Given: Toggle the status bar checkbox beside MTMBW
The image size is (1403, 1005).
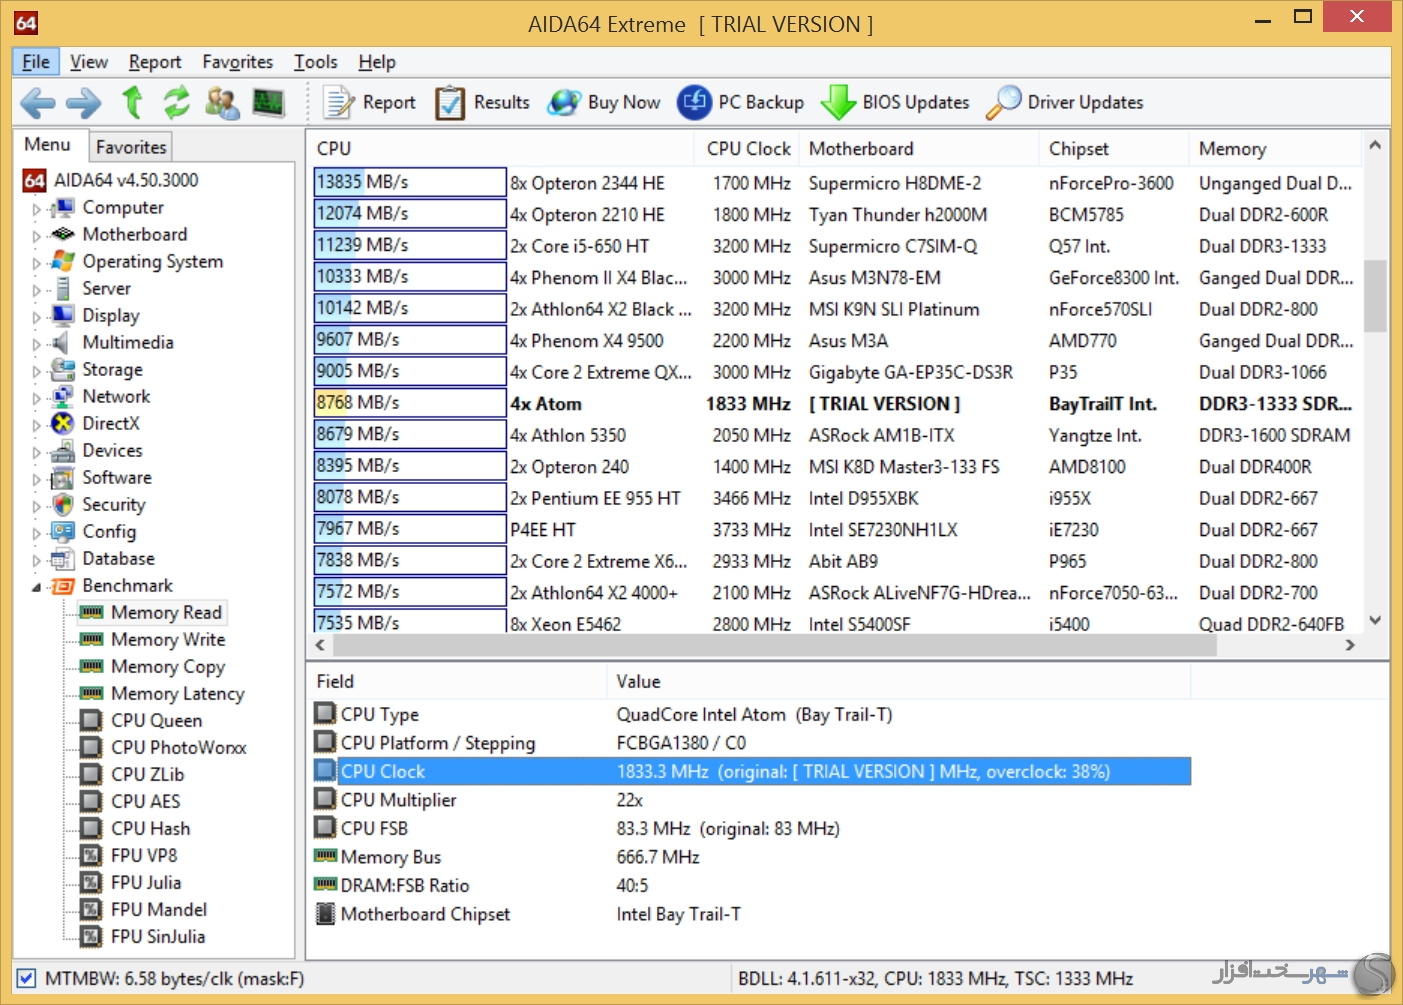Looking at the screenshot, I should click(x=27, y=978).
